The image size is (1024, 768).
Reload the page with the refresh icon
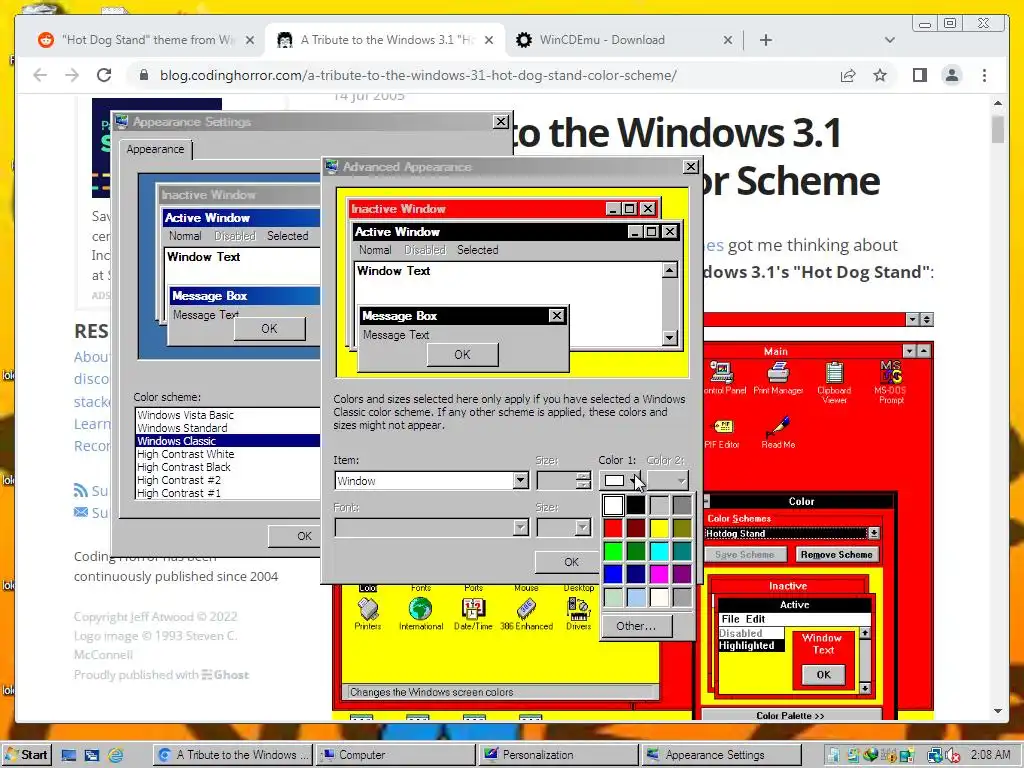(x=104, y=75)
